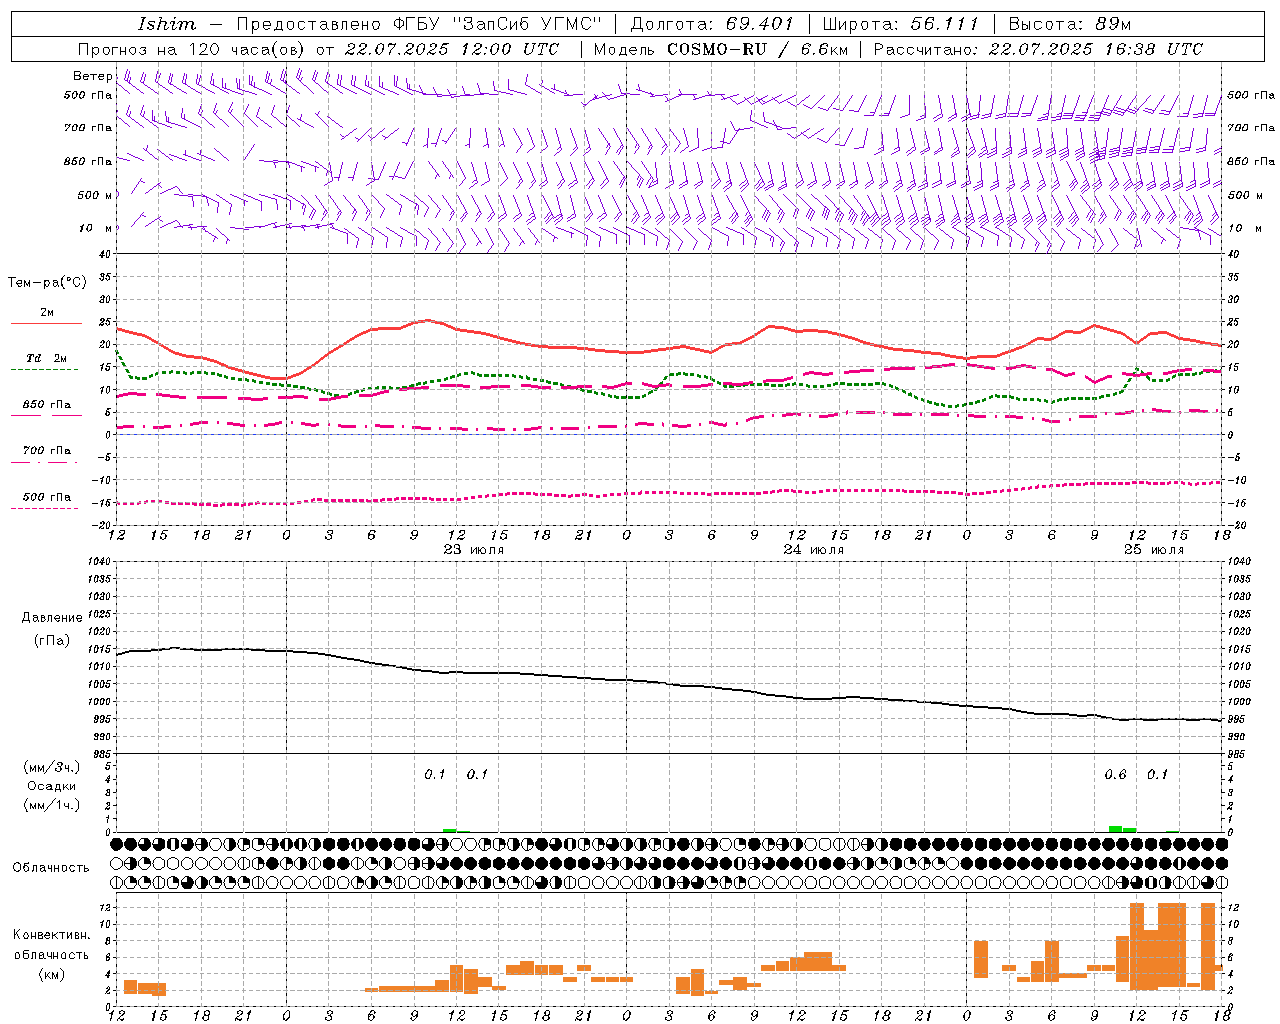The image size is (1280, 1024).
Task: Click the (мм/1ч.) precipitation unit label
Action: click(x=51, y=805)
